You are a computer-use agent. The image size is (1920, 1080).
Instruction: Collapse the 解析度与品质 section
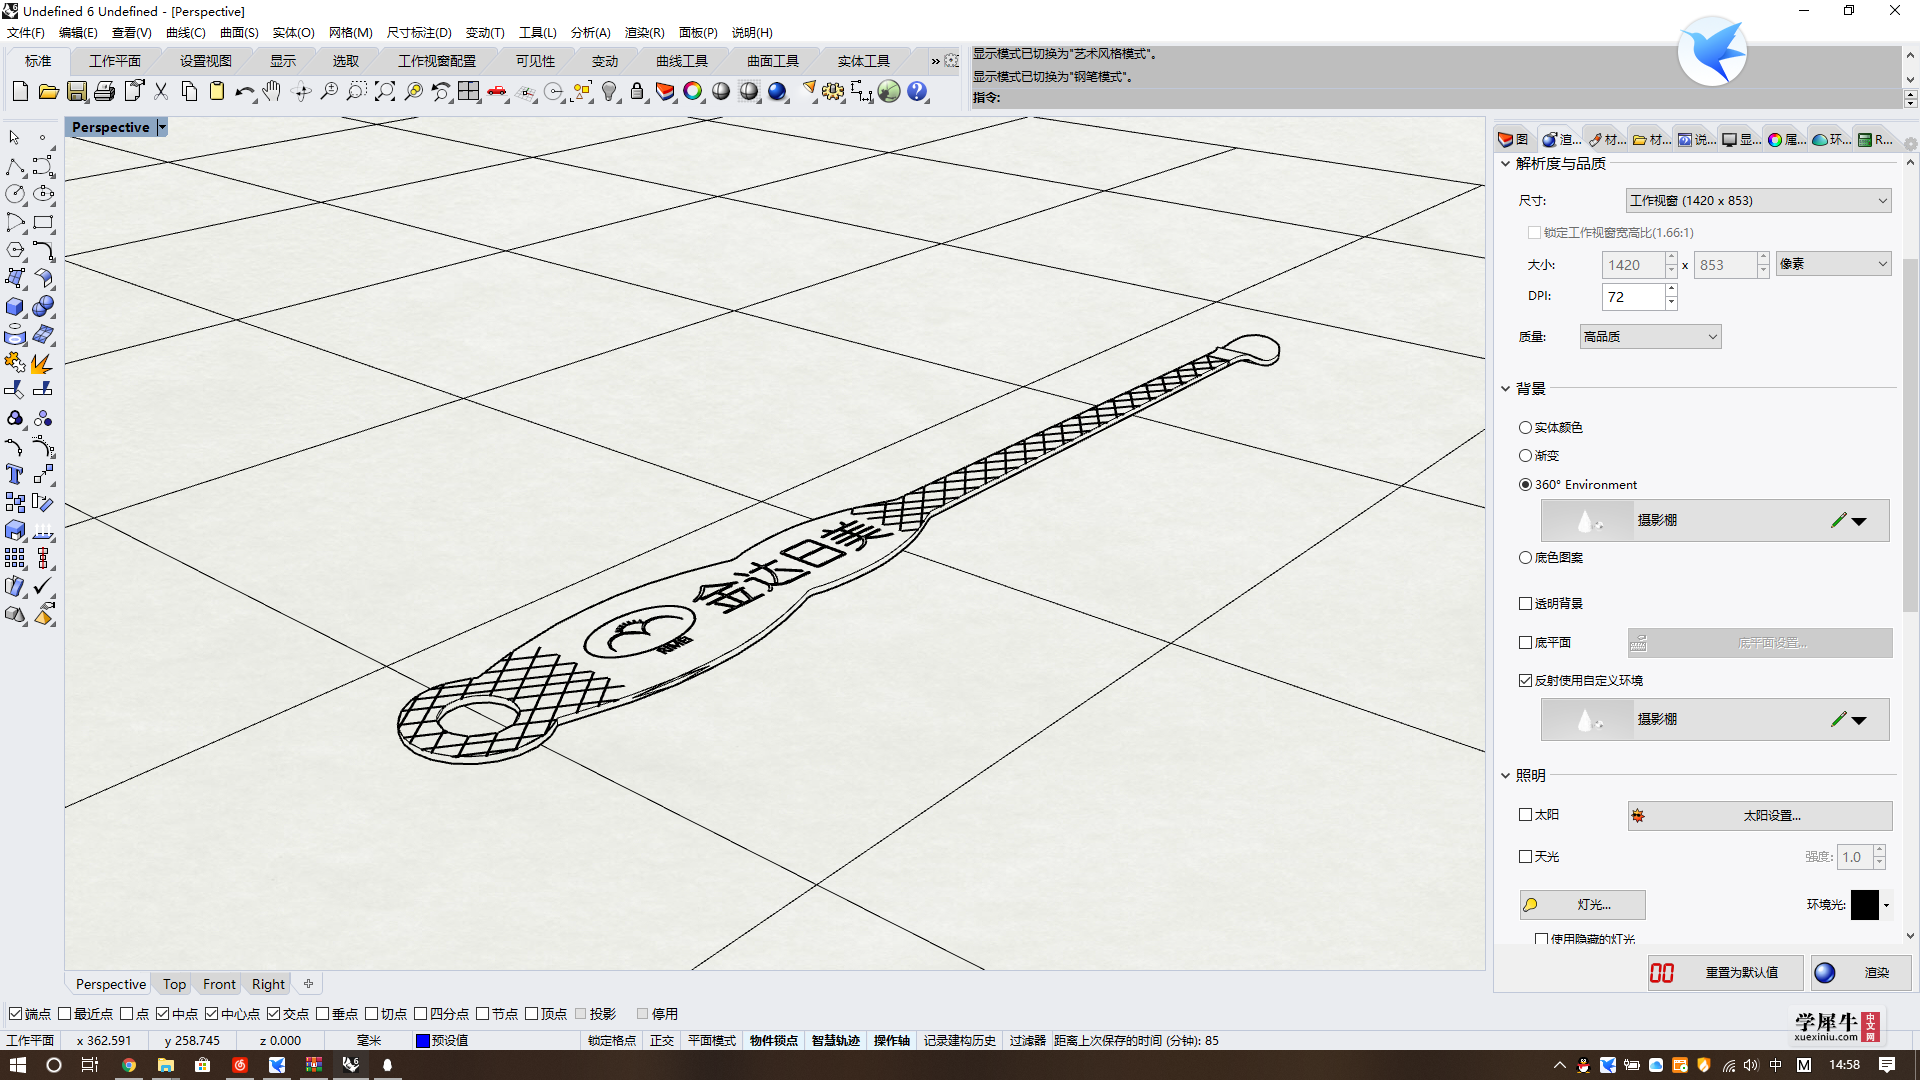click(1505, 164)
